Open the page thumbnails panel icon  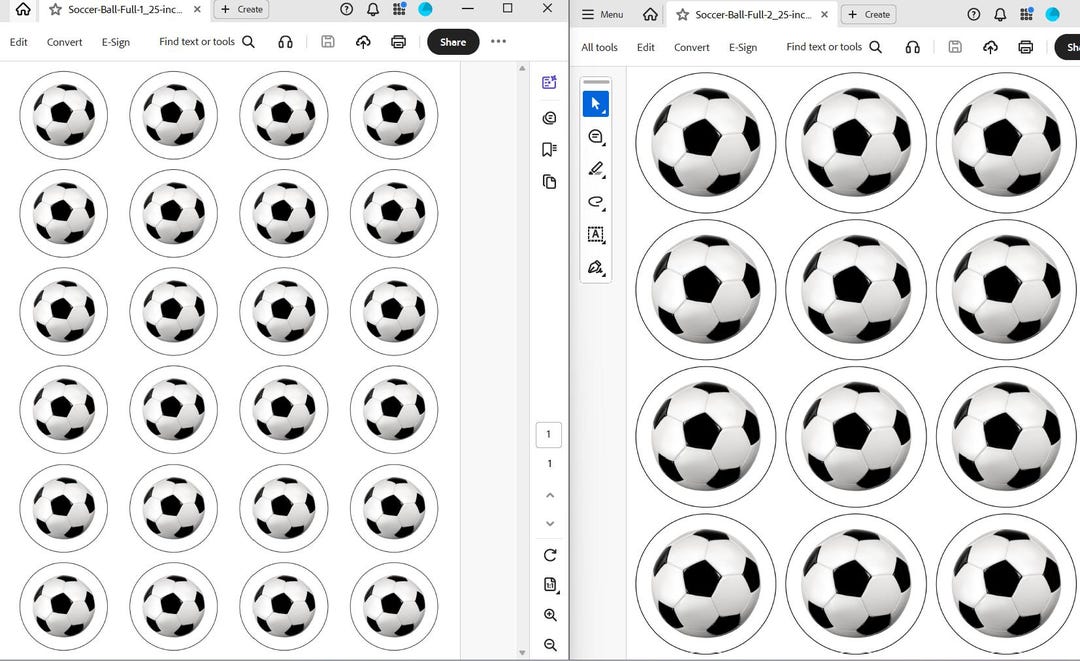549,182
